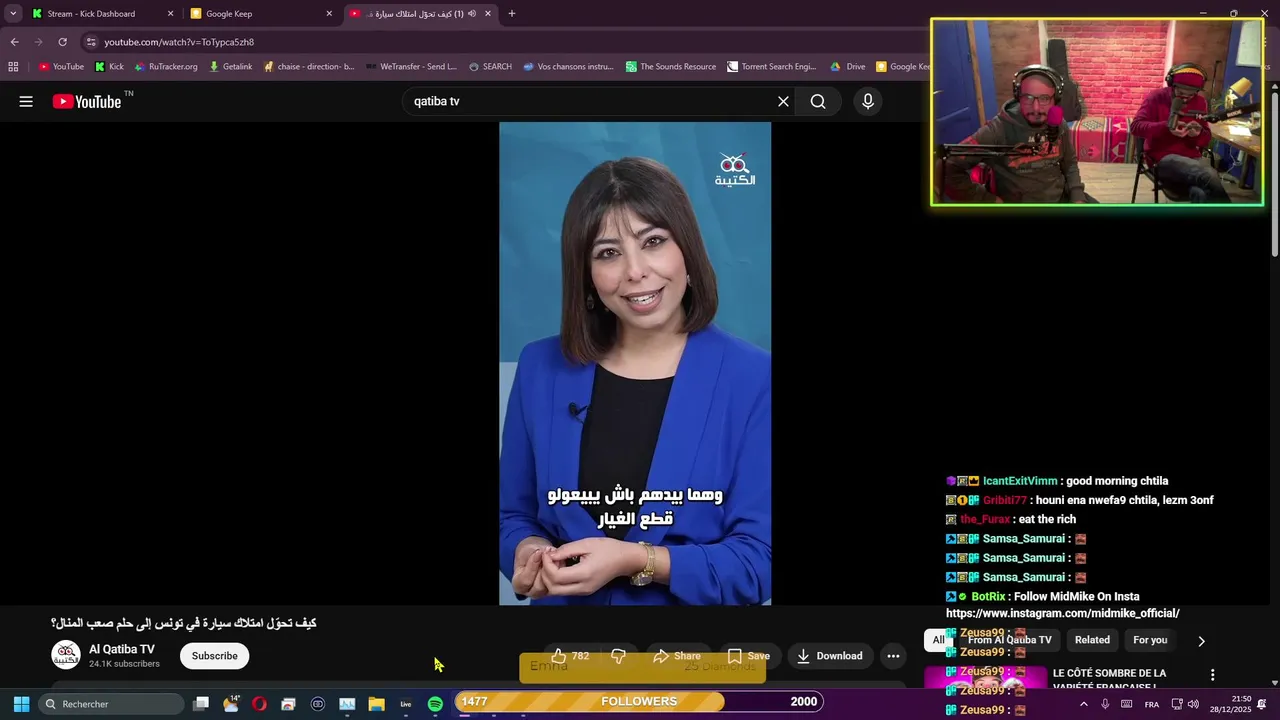Close the Google Keep tab

329,14
